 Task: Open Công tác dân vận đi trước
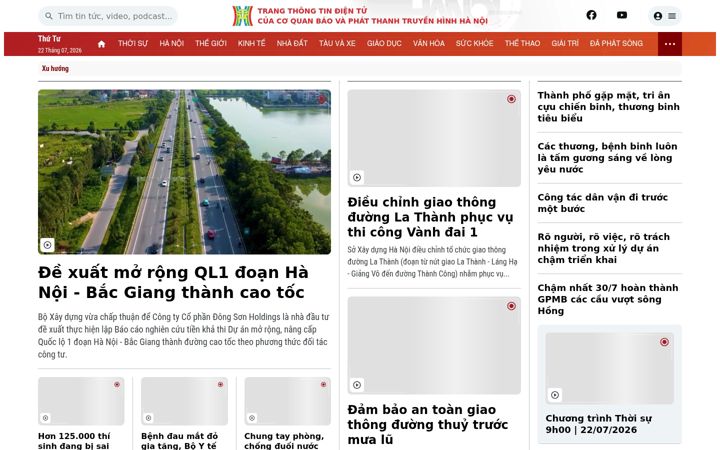coord(602,203)
